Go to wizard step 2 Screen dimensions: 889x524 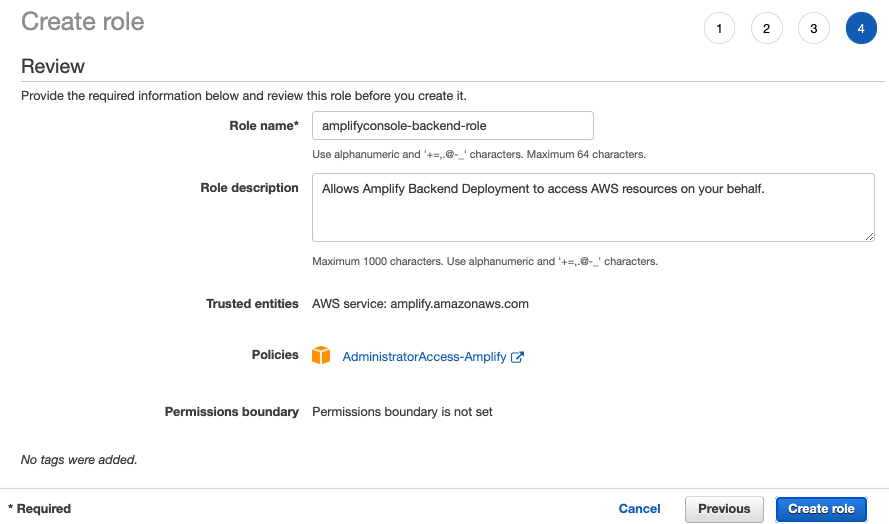click(x=767, y=28)
